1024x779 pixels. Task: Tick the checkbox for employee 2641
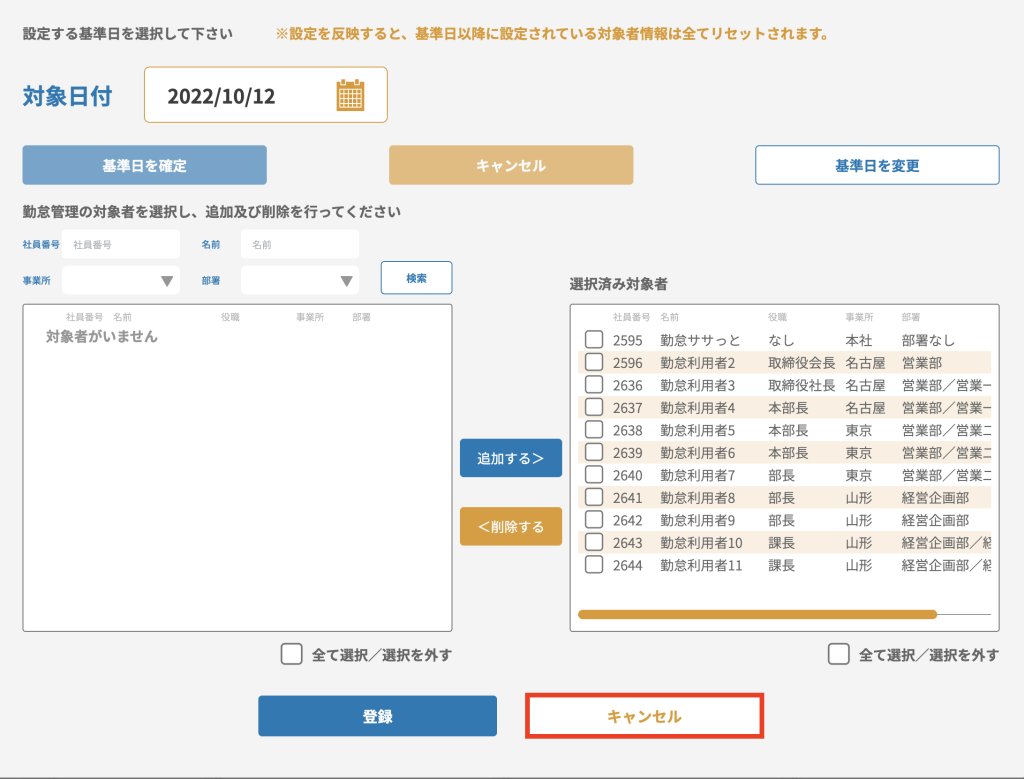click(x=594, y=497)
